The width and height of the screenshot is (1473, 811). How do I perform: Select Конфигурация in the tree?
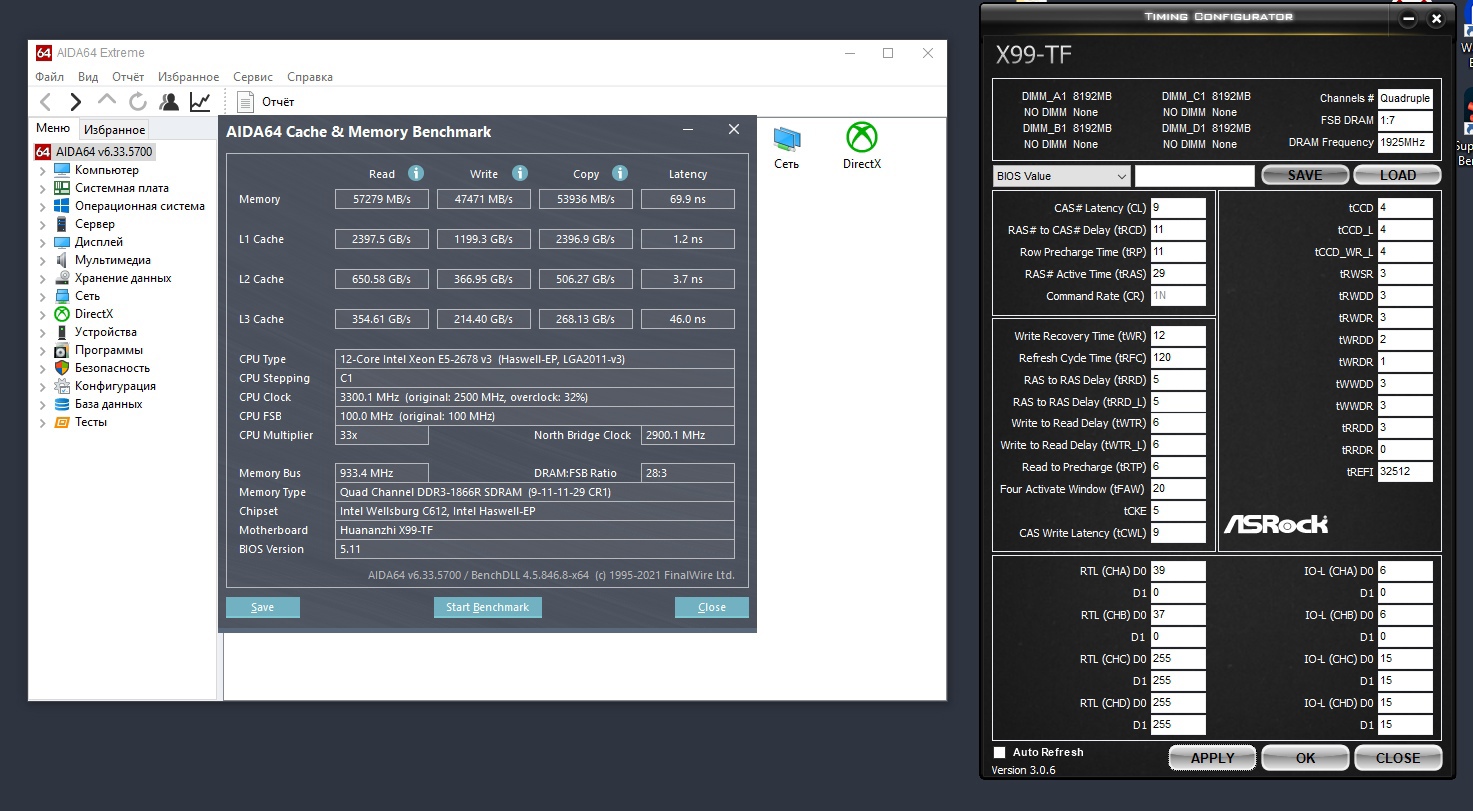(x=114, y=386)
